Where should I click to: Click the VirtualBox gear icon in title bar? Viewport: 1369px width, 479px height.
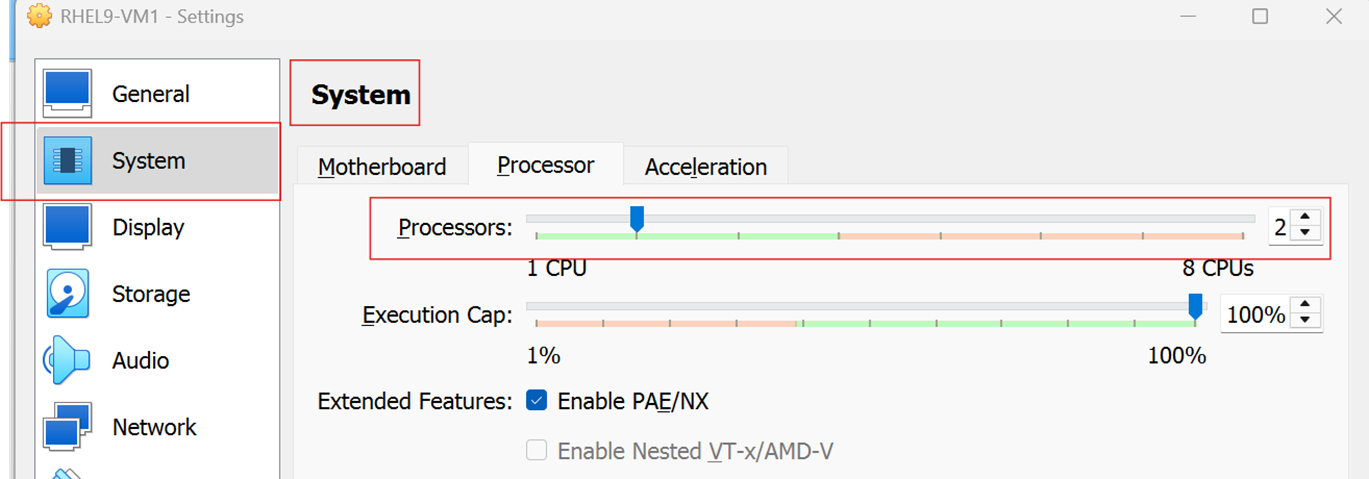39,17
